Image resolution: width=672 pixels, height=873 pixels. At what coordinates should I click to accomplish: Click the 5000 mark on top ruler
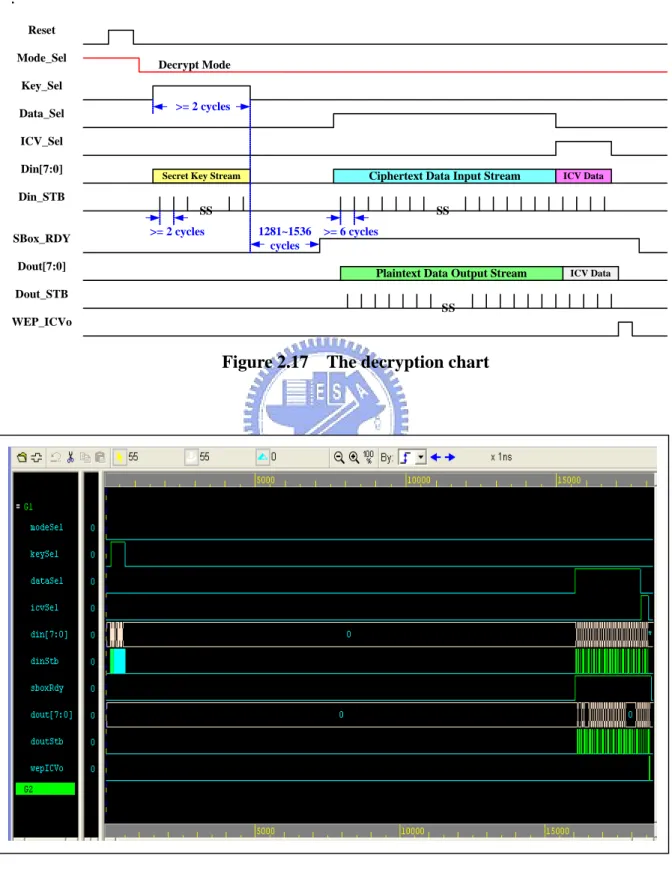[265, 480]
